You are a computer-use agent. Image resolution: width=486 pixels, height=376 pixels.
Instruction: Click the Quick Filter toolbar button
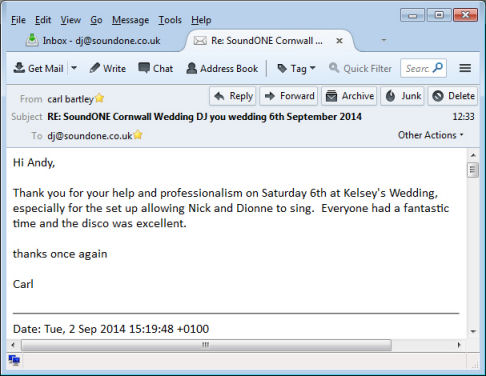pyautogui.click(x=360, y=68)
